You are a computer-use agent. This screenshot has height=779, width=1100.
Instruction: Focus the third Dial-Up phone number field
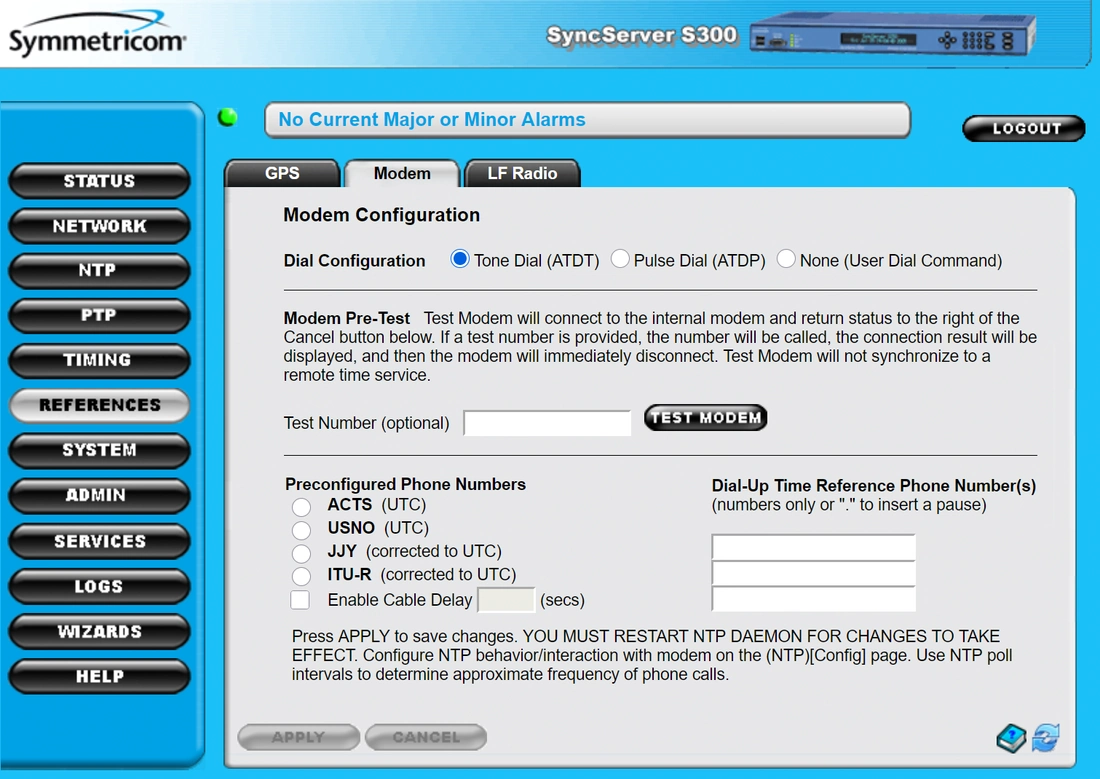pos(814,599)
